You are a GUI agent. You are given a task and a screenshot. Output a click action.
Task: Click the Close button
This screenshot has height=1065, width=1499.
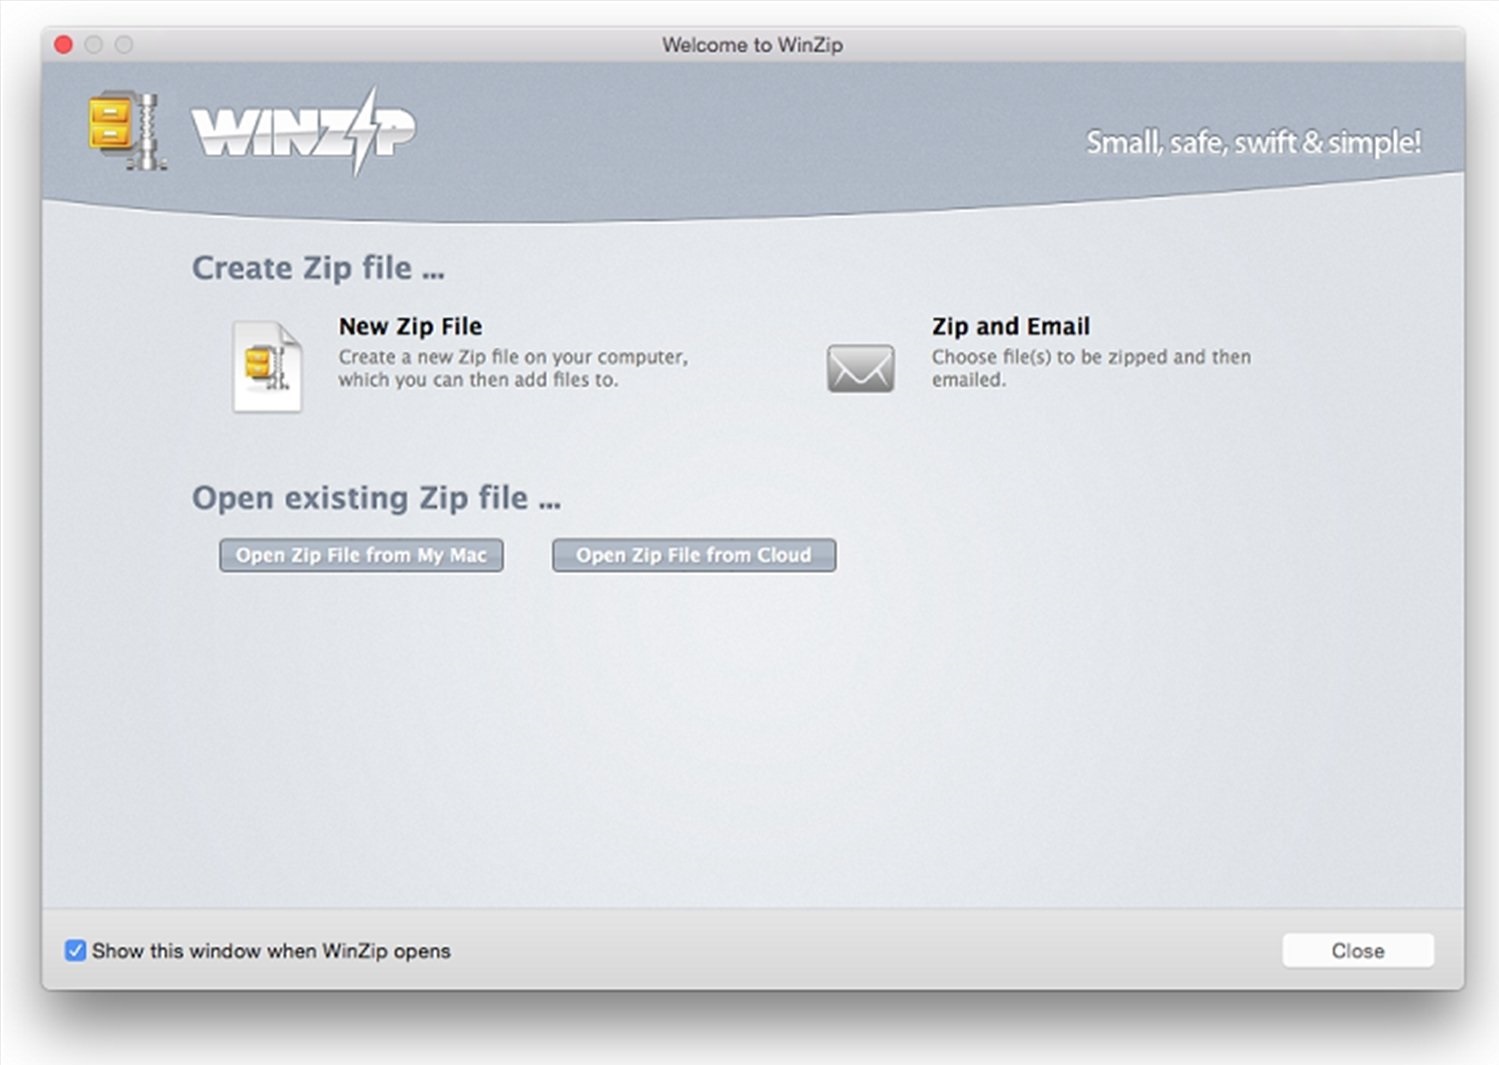pos(1357,950)
